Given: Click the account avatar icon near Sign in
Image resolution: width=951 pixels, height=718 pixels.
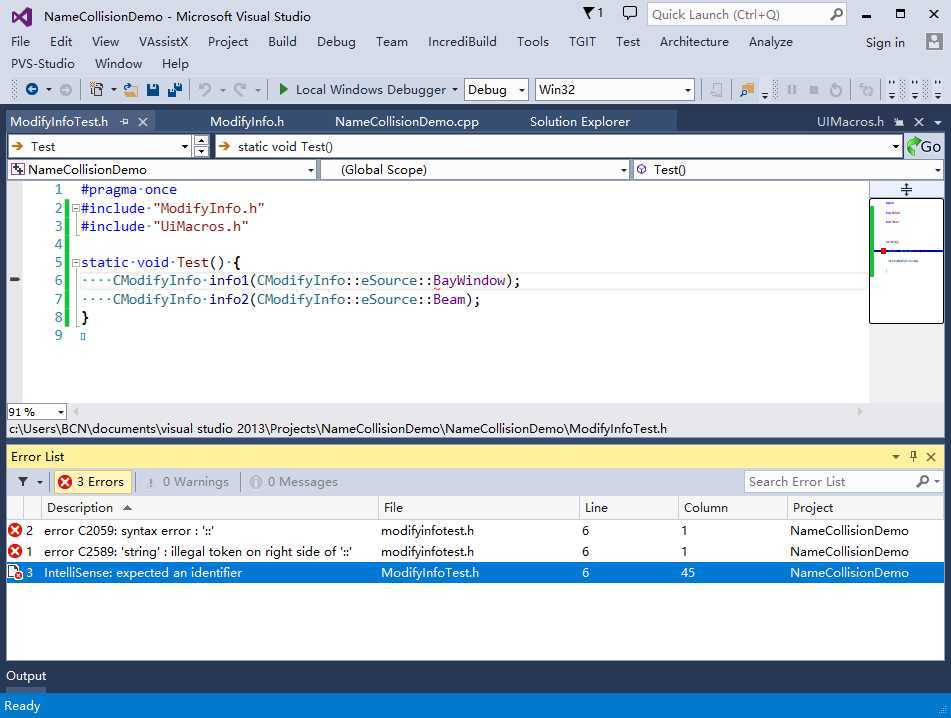Looking at the screenshot, I should 934,41.
